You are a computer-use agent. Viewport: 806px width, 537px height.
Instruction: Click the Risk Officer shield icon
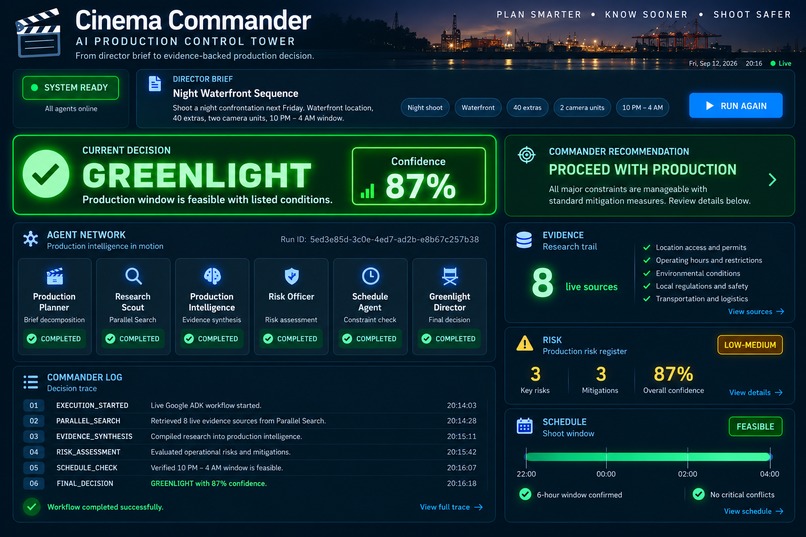(291, 276)
